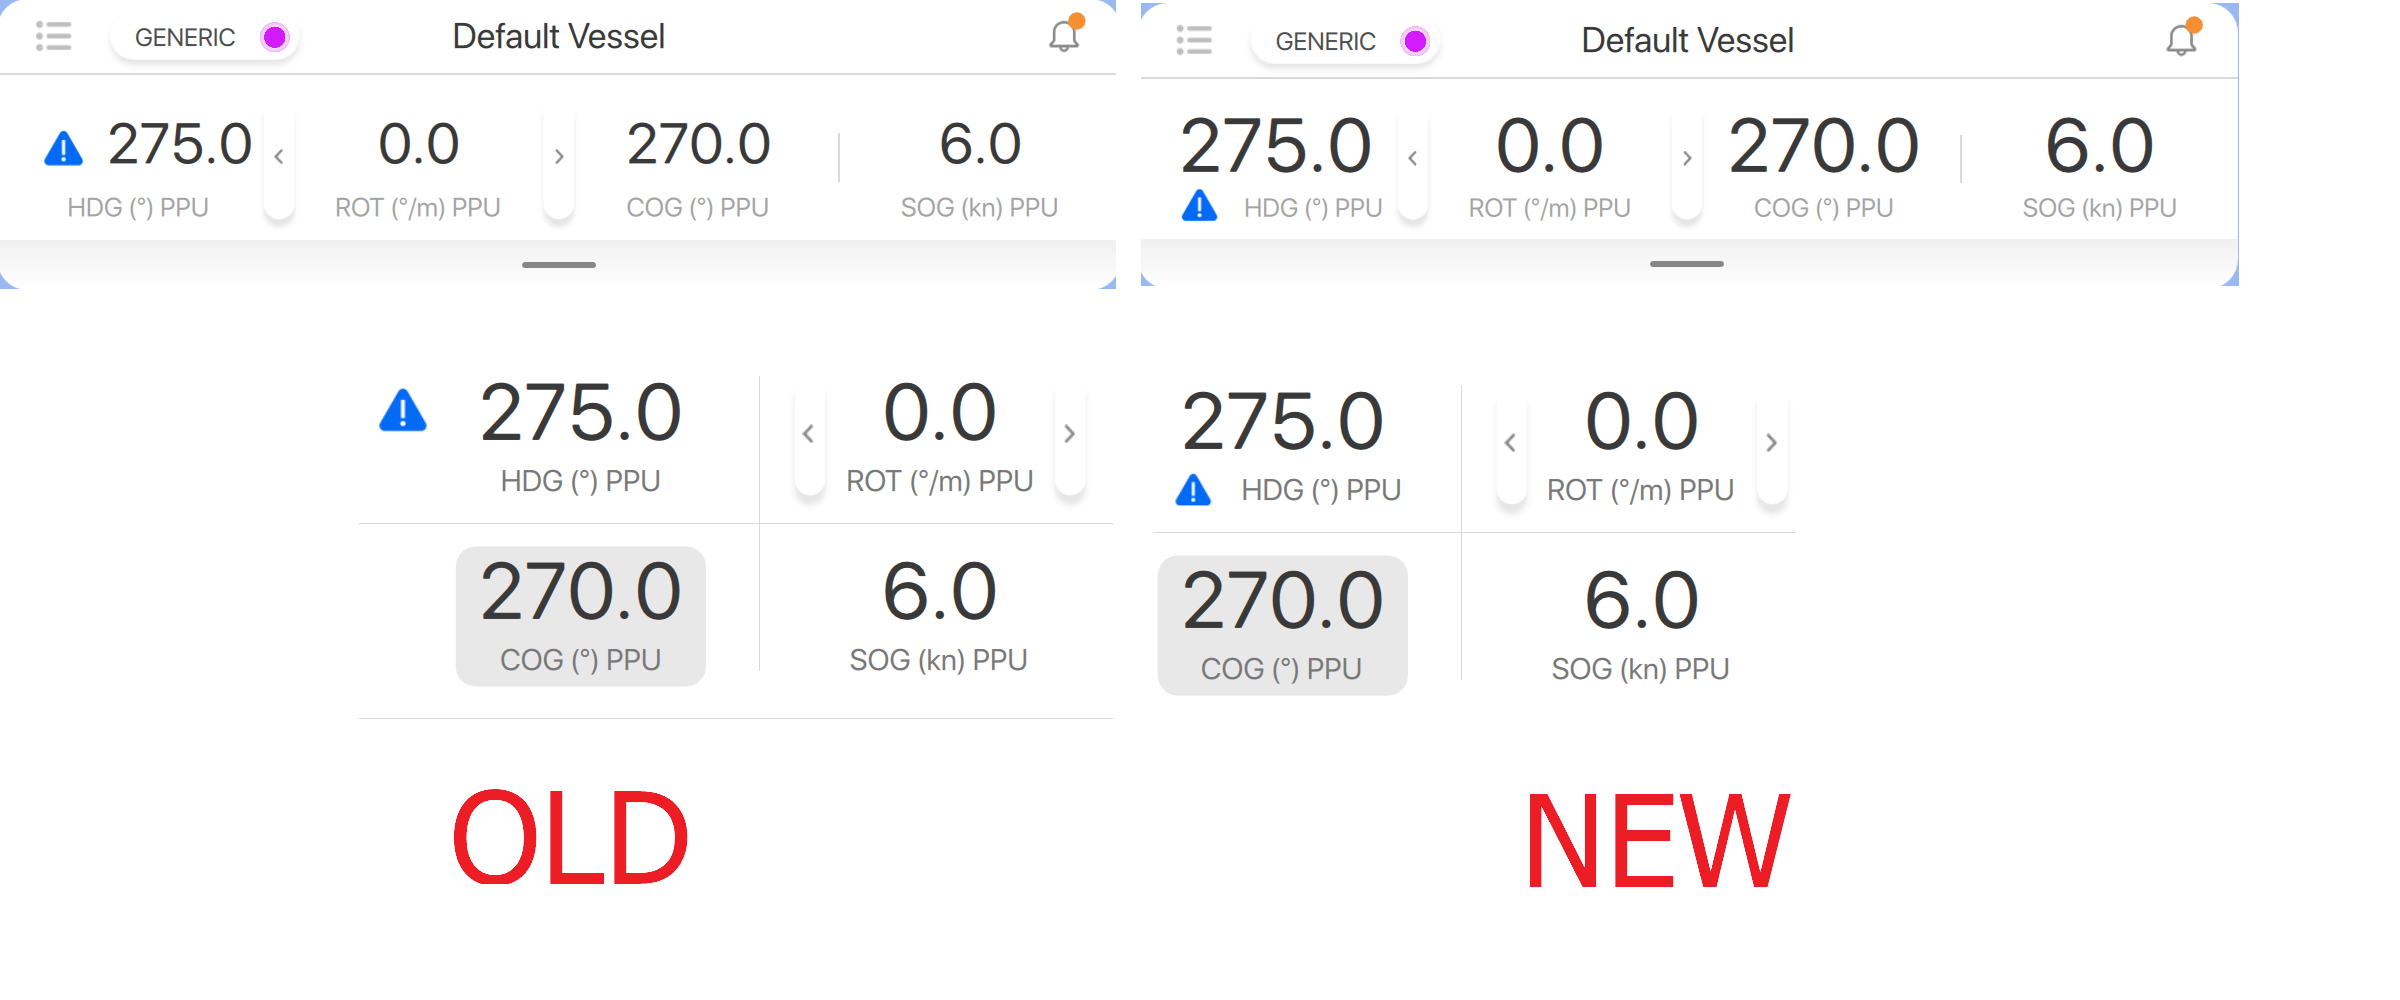Screen dimensions: 2400x1000
Task: Select the 270.0 COG reading in the OLD top bar
Action: 699,144
